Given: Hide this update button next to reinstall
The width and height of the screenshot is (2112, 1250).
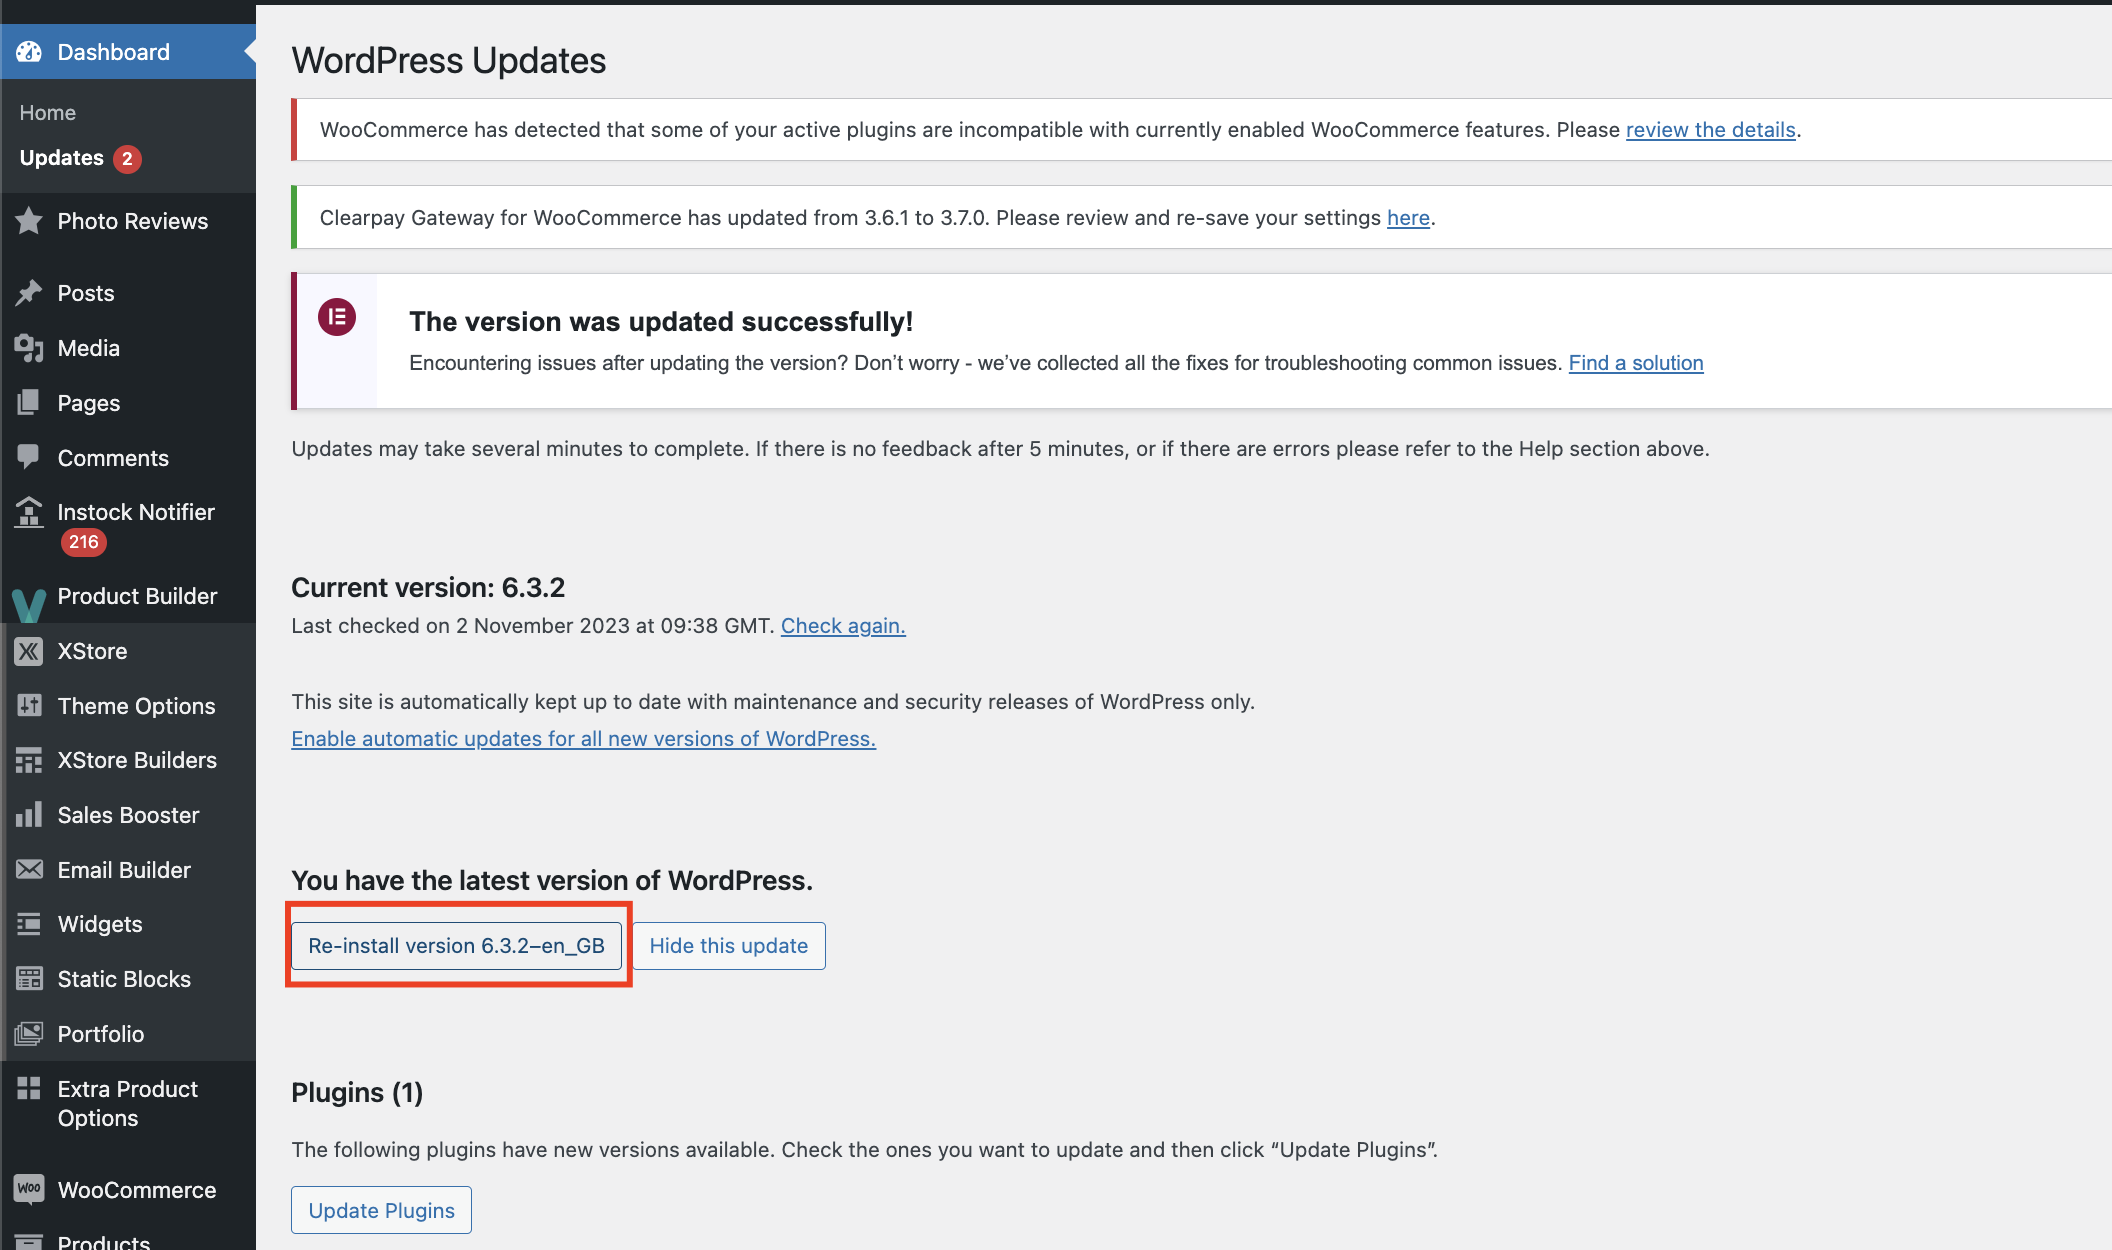Looking at the screenshot, I should [729, 945].
